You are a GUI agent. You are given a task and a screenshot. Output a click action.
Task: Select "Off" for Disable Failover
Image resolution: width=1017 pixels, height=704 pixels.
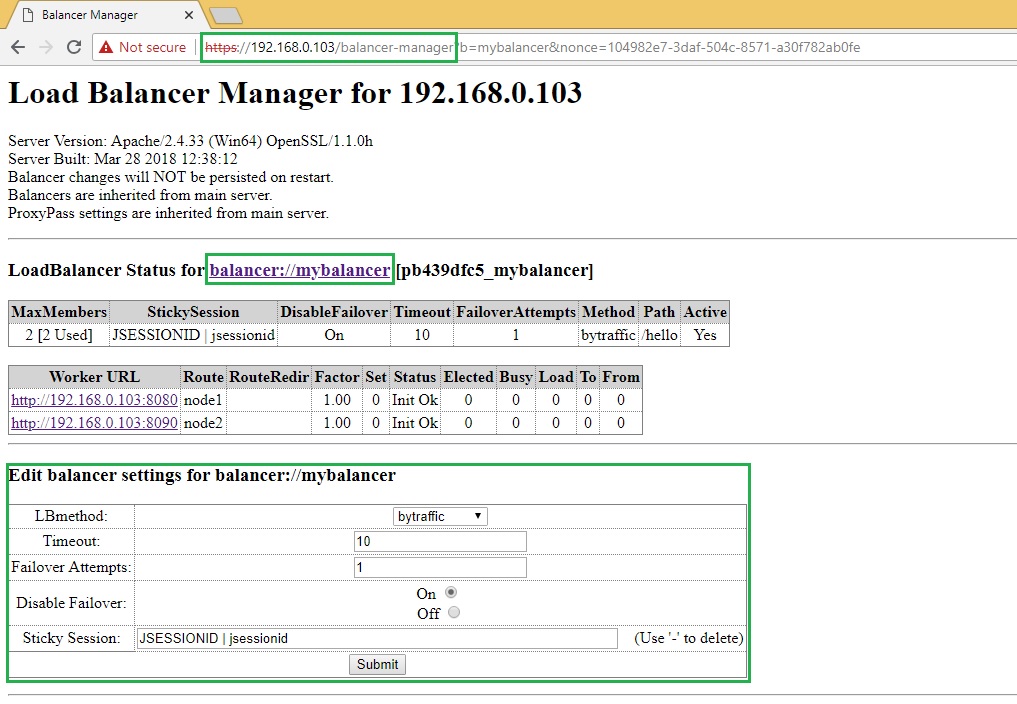(x=453, y=612)
